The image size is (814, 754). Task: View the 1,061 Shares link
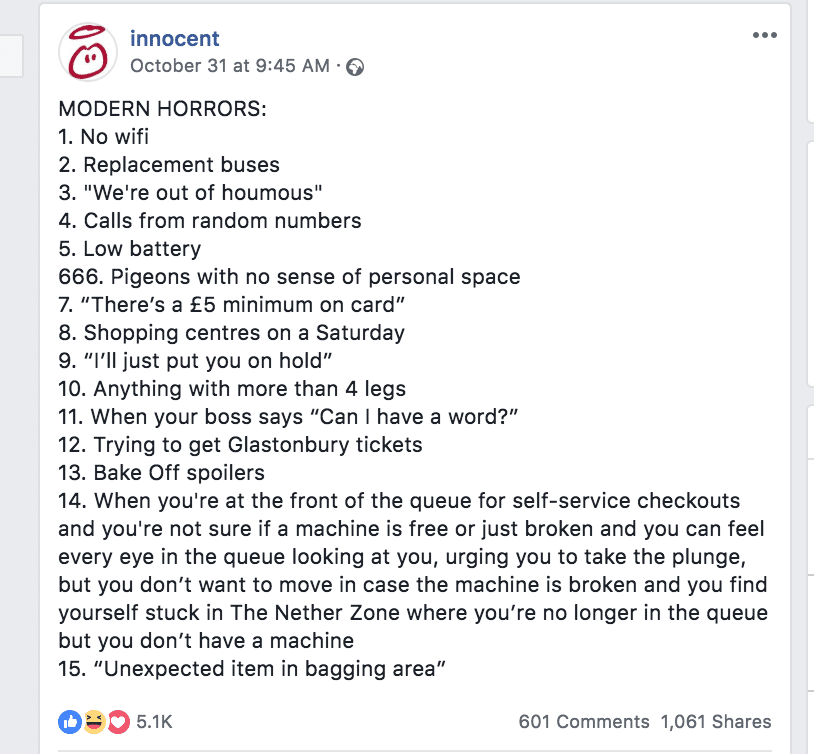point(716,722)
